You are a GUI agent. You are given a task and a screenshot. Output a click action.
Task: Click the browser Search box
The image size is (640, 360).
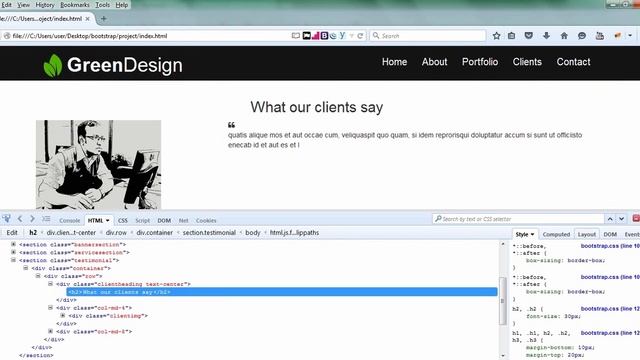(428, 36)
